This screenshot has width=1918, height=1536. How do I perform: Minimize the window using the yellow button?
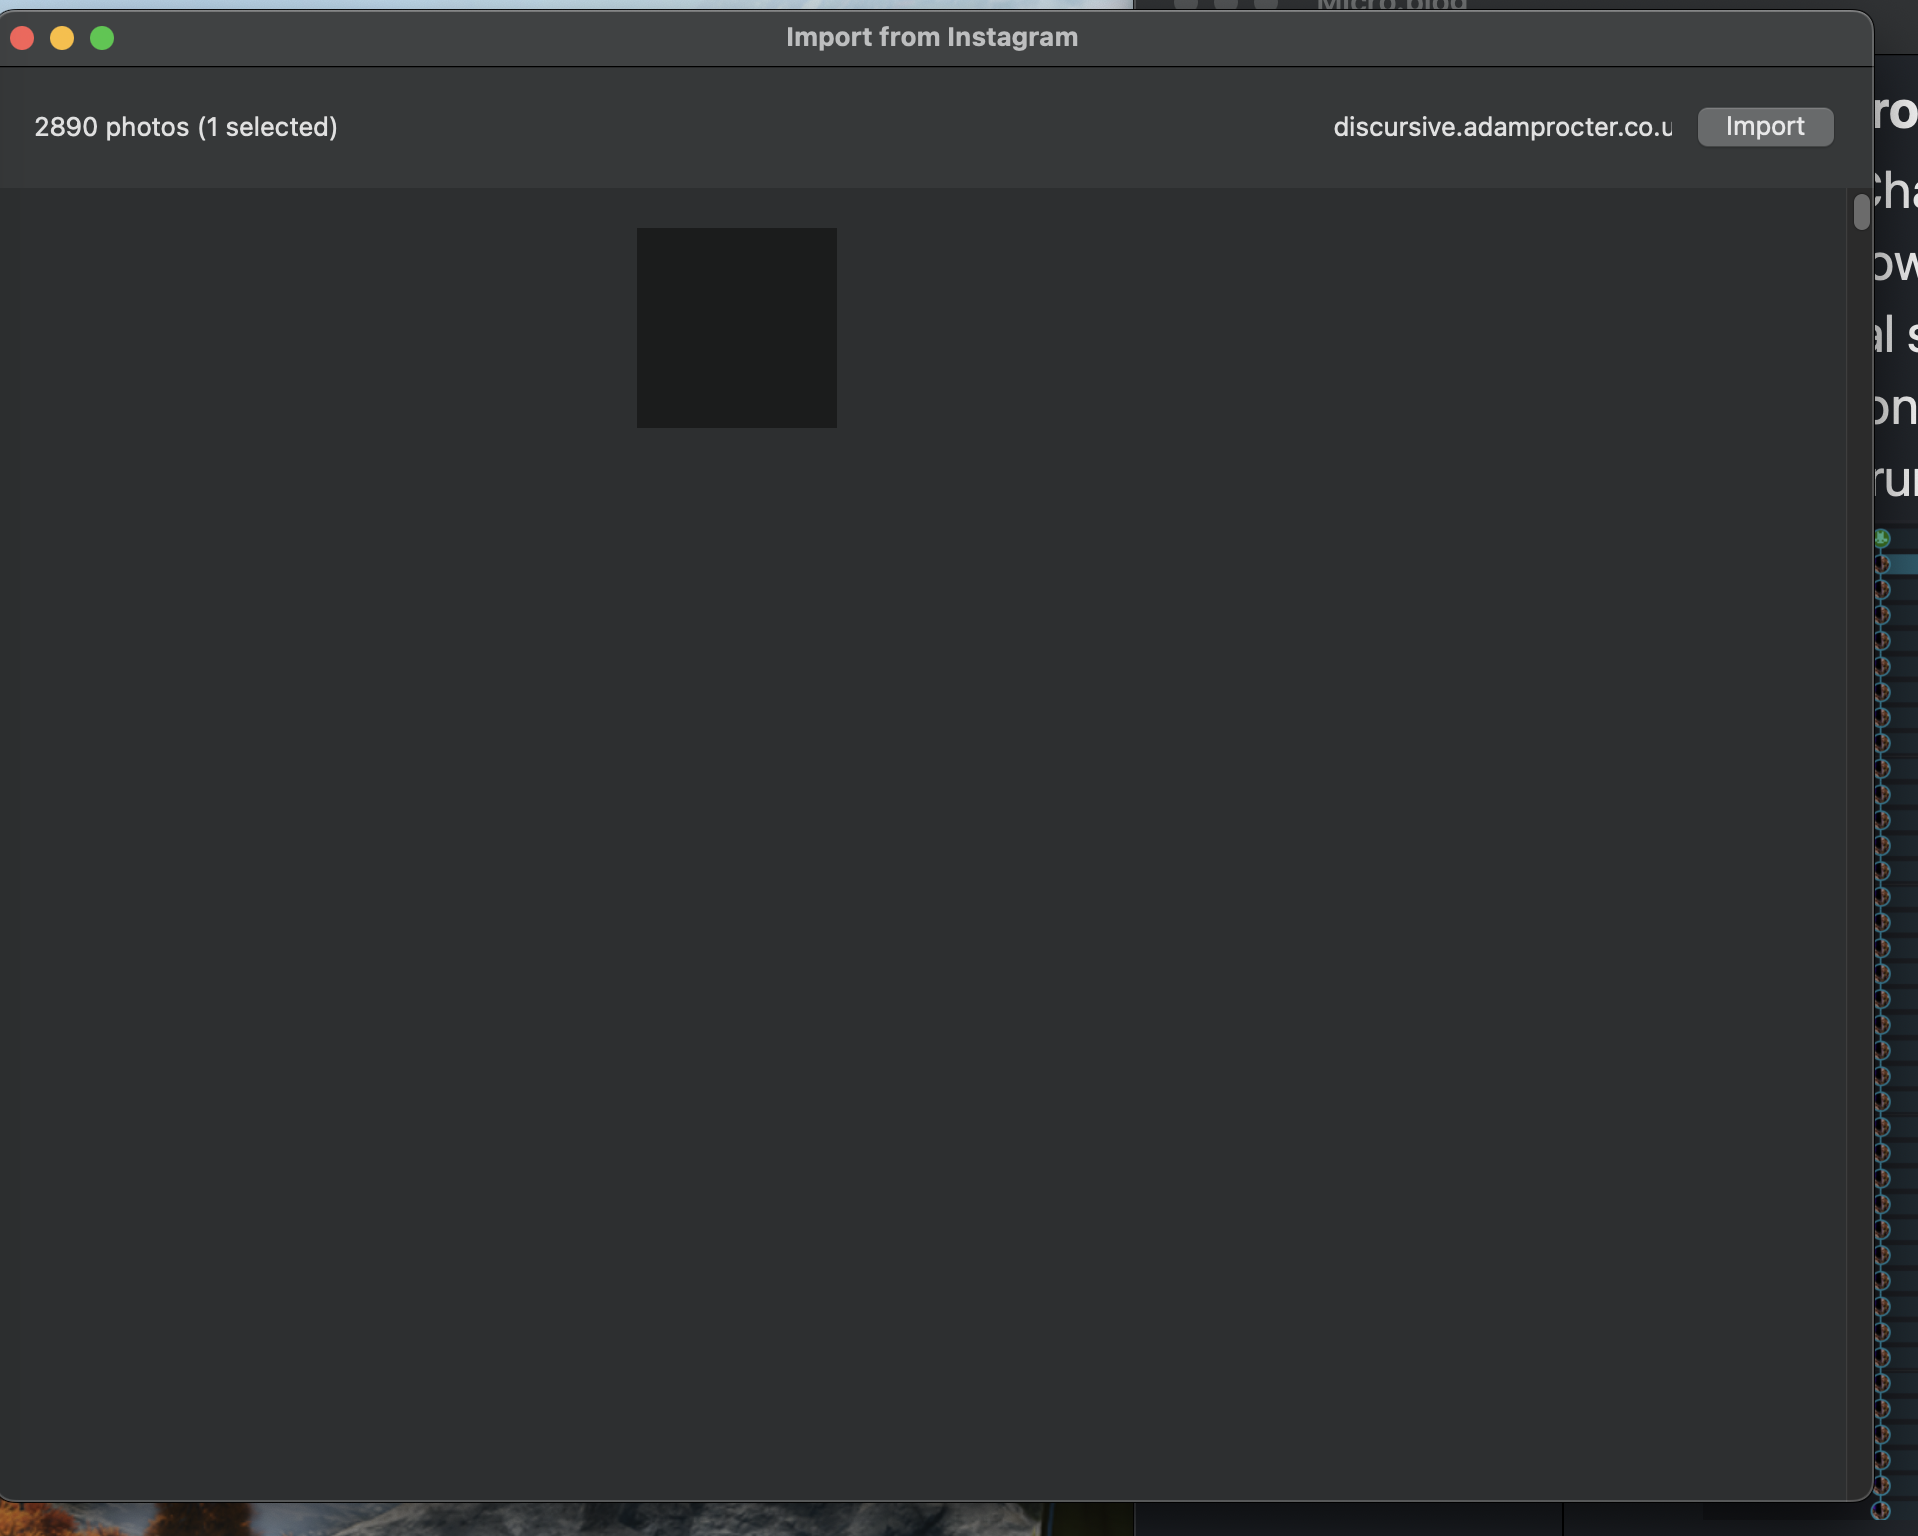[62, 38]
